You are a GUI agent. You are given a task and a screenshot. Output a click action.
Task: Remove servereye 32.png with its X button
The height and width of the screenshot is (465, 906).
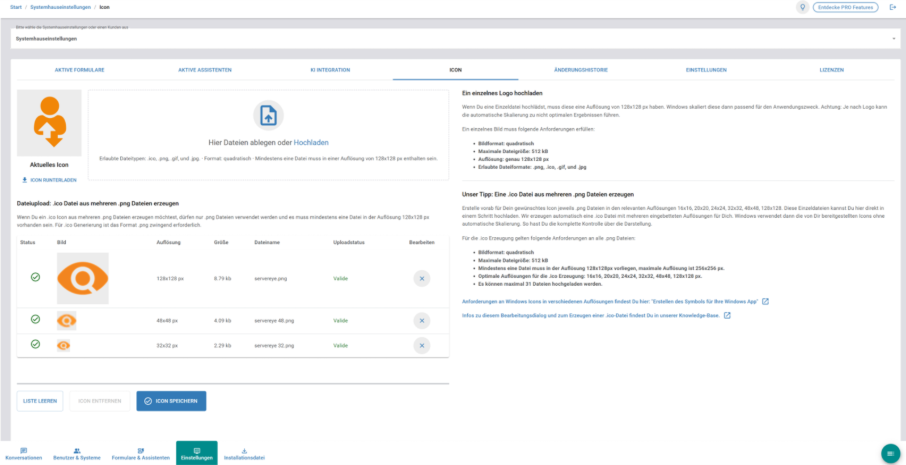pos(422,345)
